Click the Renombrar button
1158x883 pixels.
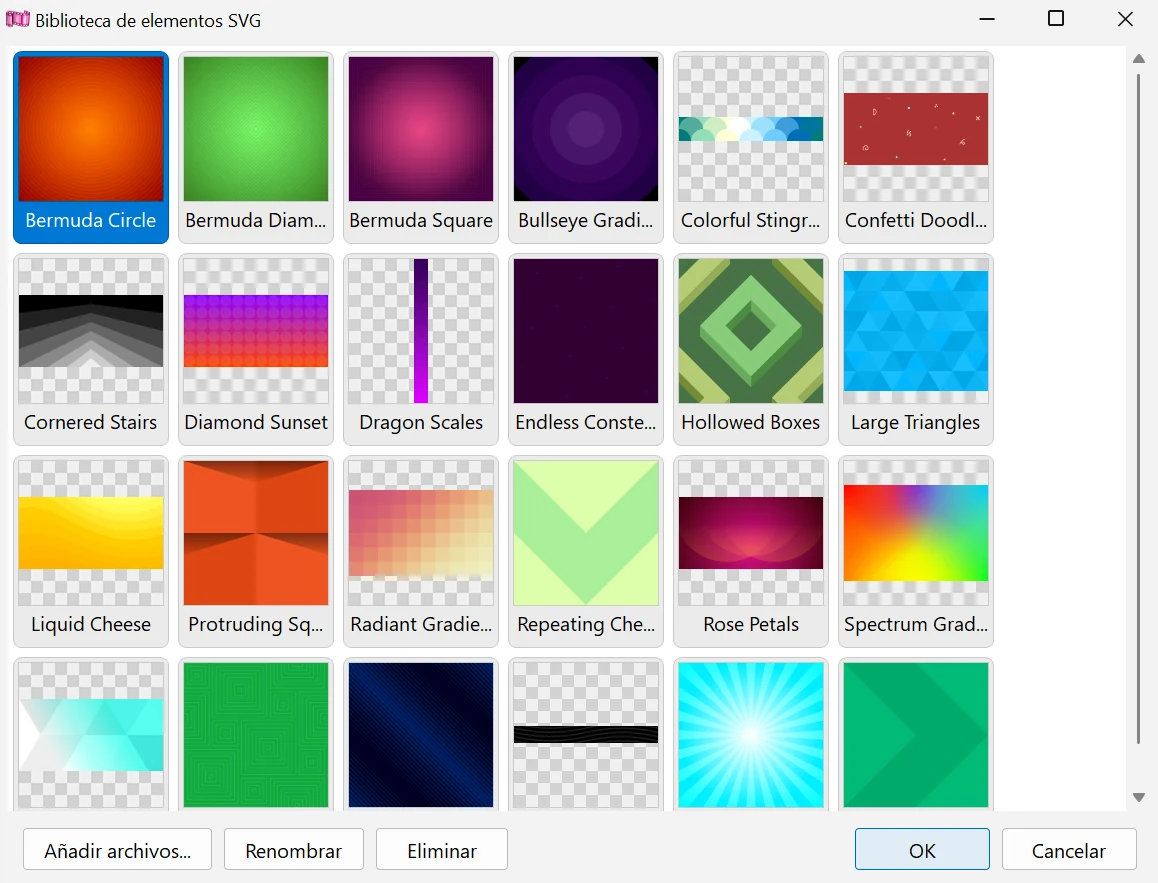pos(294,850)
